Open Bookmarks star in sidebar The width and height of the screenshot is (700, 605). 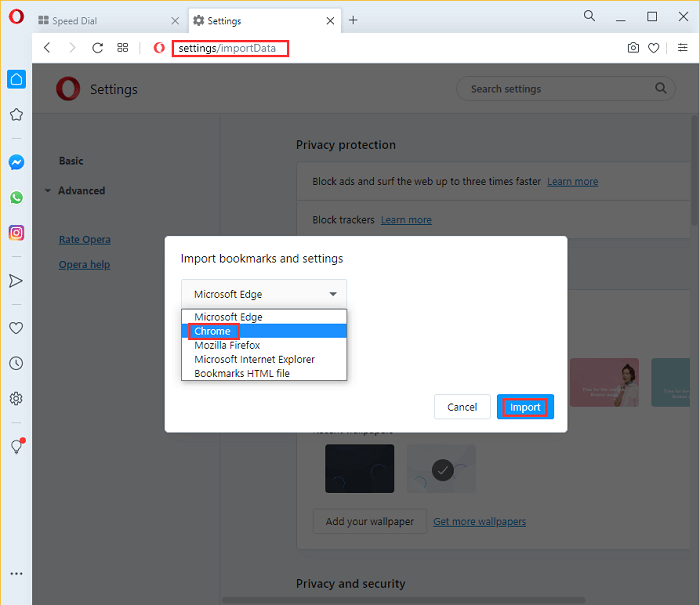[16, 115]
